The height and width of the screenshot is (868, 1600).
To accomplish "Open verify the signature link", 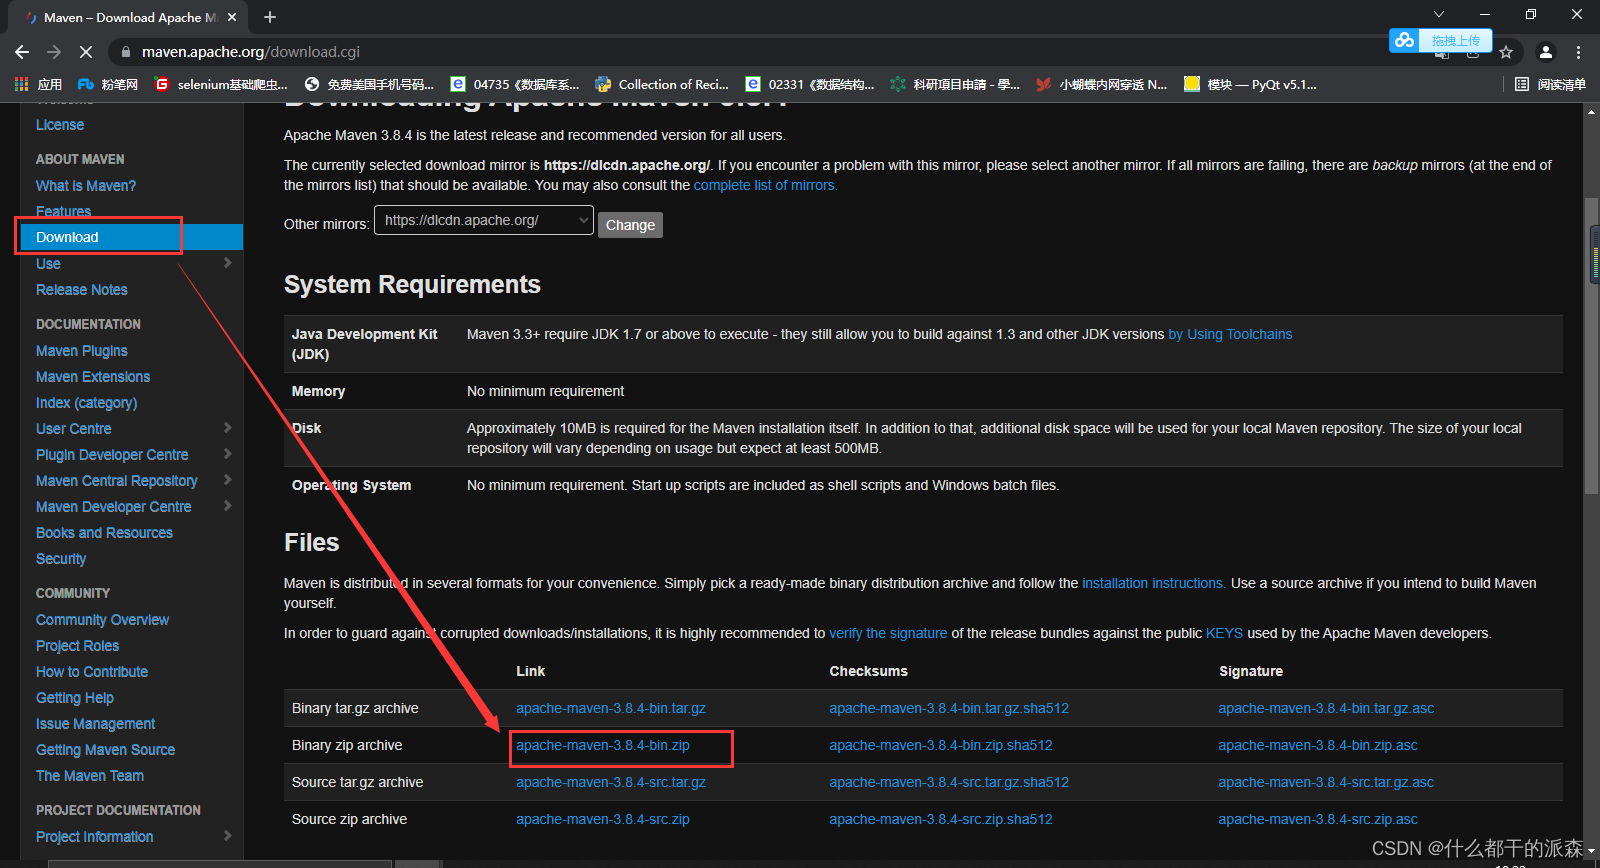I will click(888, 633).
